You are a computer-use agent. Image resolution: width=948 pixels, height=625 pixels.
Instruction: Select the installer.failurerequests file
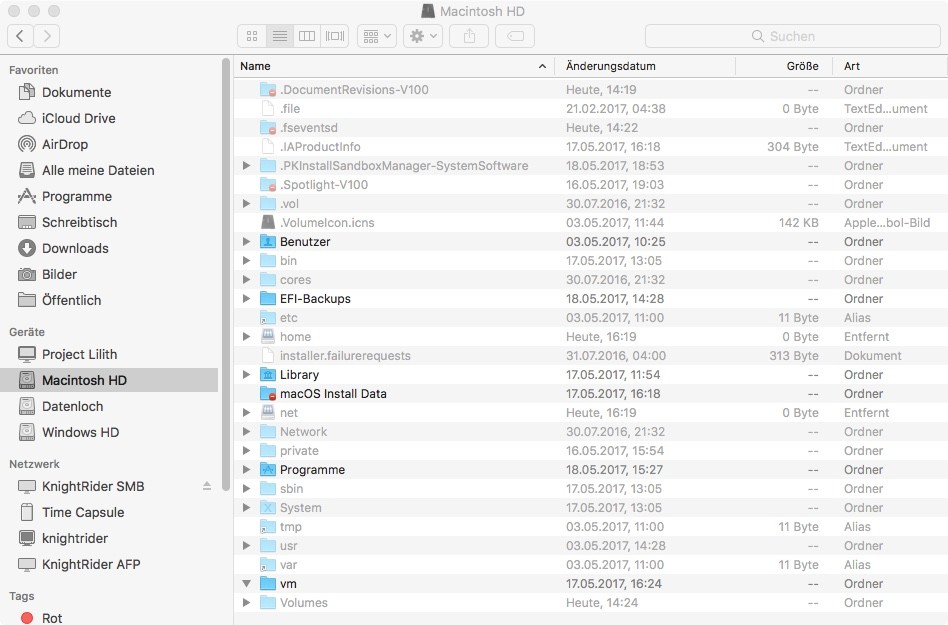coord(591,355)
